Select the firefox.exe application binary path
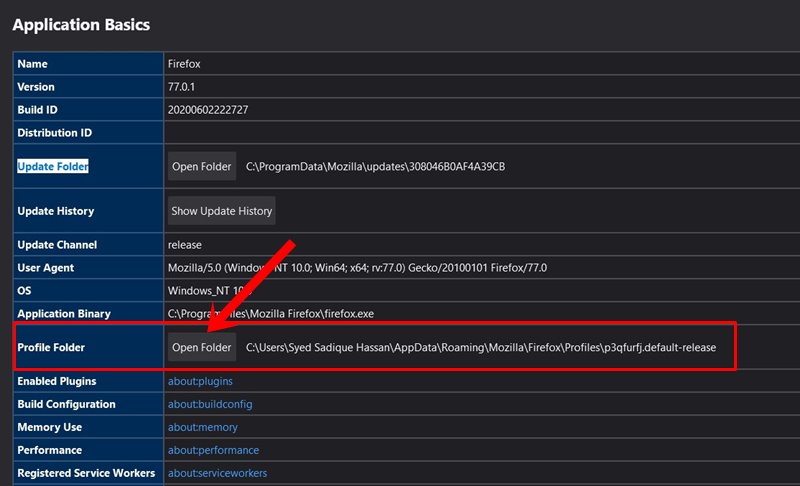The width and height of the screenshot is (800, 486). 270,314
